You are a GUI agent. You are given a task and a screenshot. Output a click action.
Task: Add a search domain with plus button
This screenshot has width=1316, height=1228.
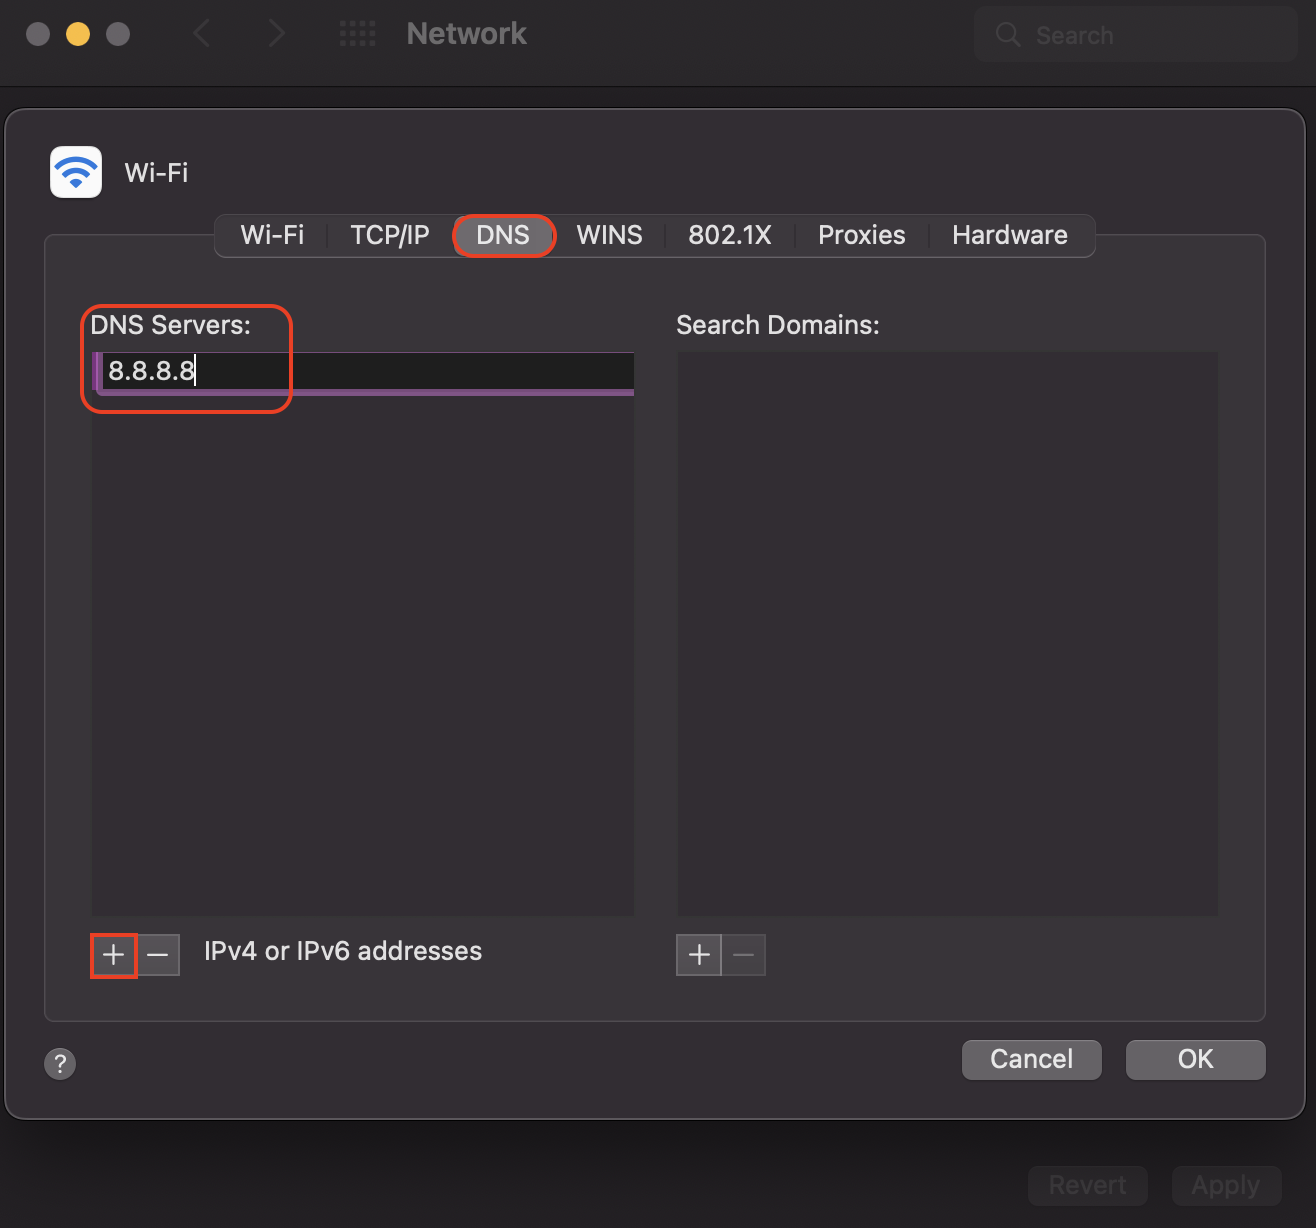point(699,955)
